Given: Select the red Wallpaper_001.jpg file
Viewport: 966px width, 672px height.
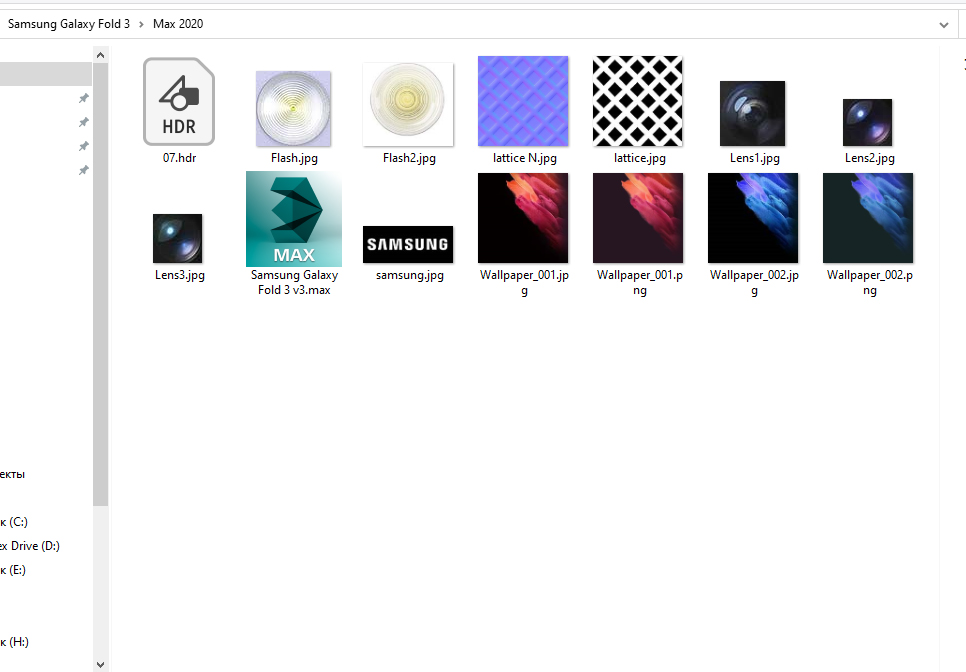Looking at the screenshot, I should (x=523, y=218).
